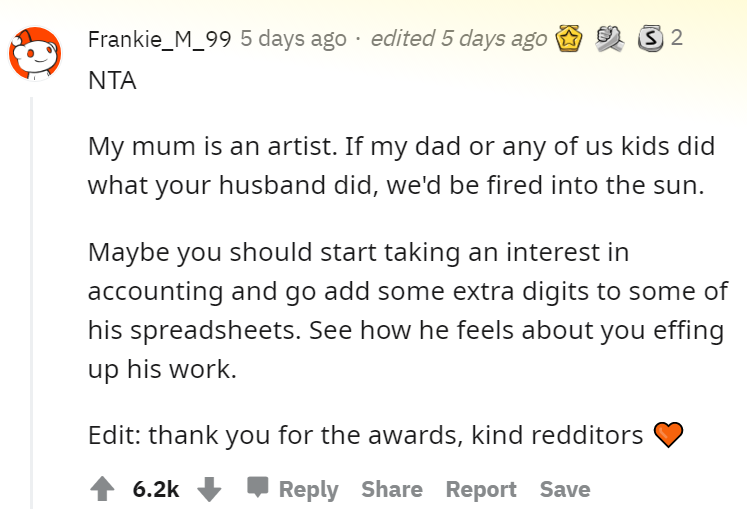
Task: Open Frankie_M_99's Snoo avatar
Action: (35, 53)
